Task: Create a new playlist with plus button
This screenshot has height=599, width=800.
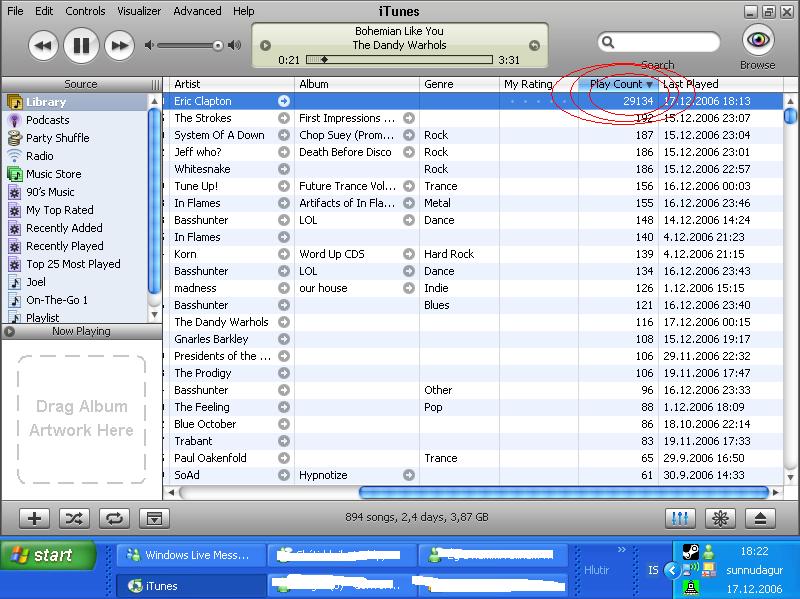Action: (x=34, y=518)
